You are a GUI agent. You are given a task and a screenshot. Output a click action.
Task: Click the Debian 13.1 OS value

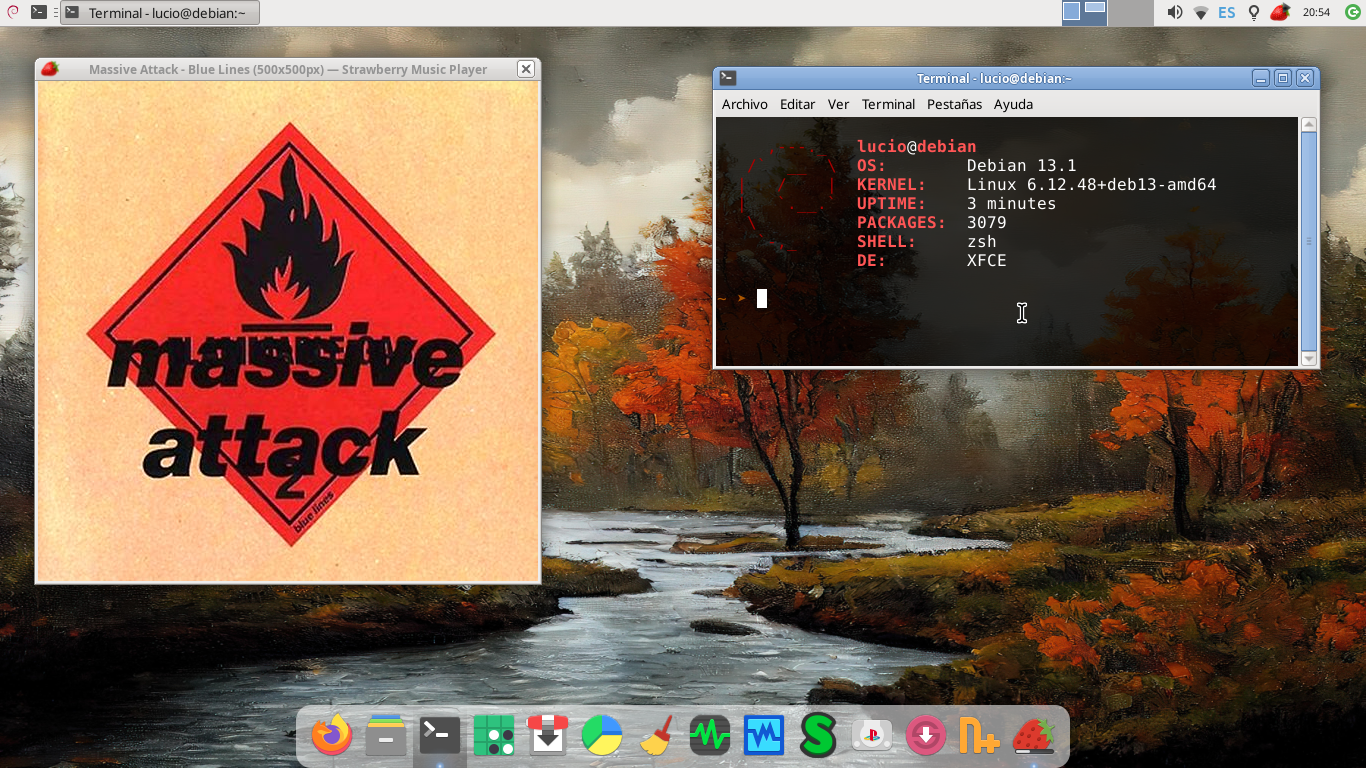click(1022, 165)
